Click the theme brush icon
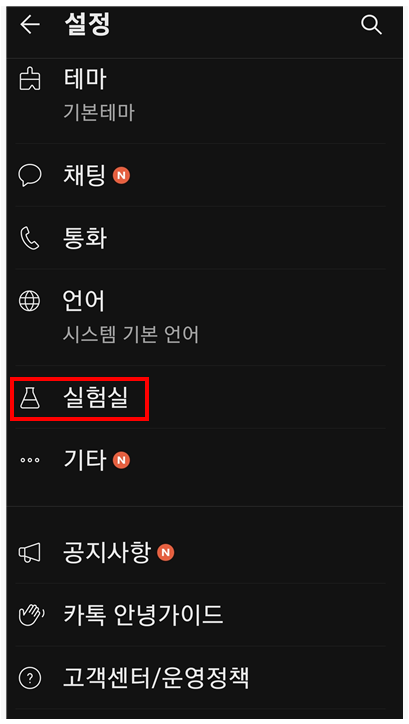This screenshot has width=409, height=724. click(30, 79)
